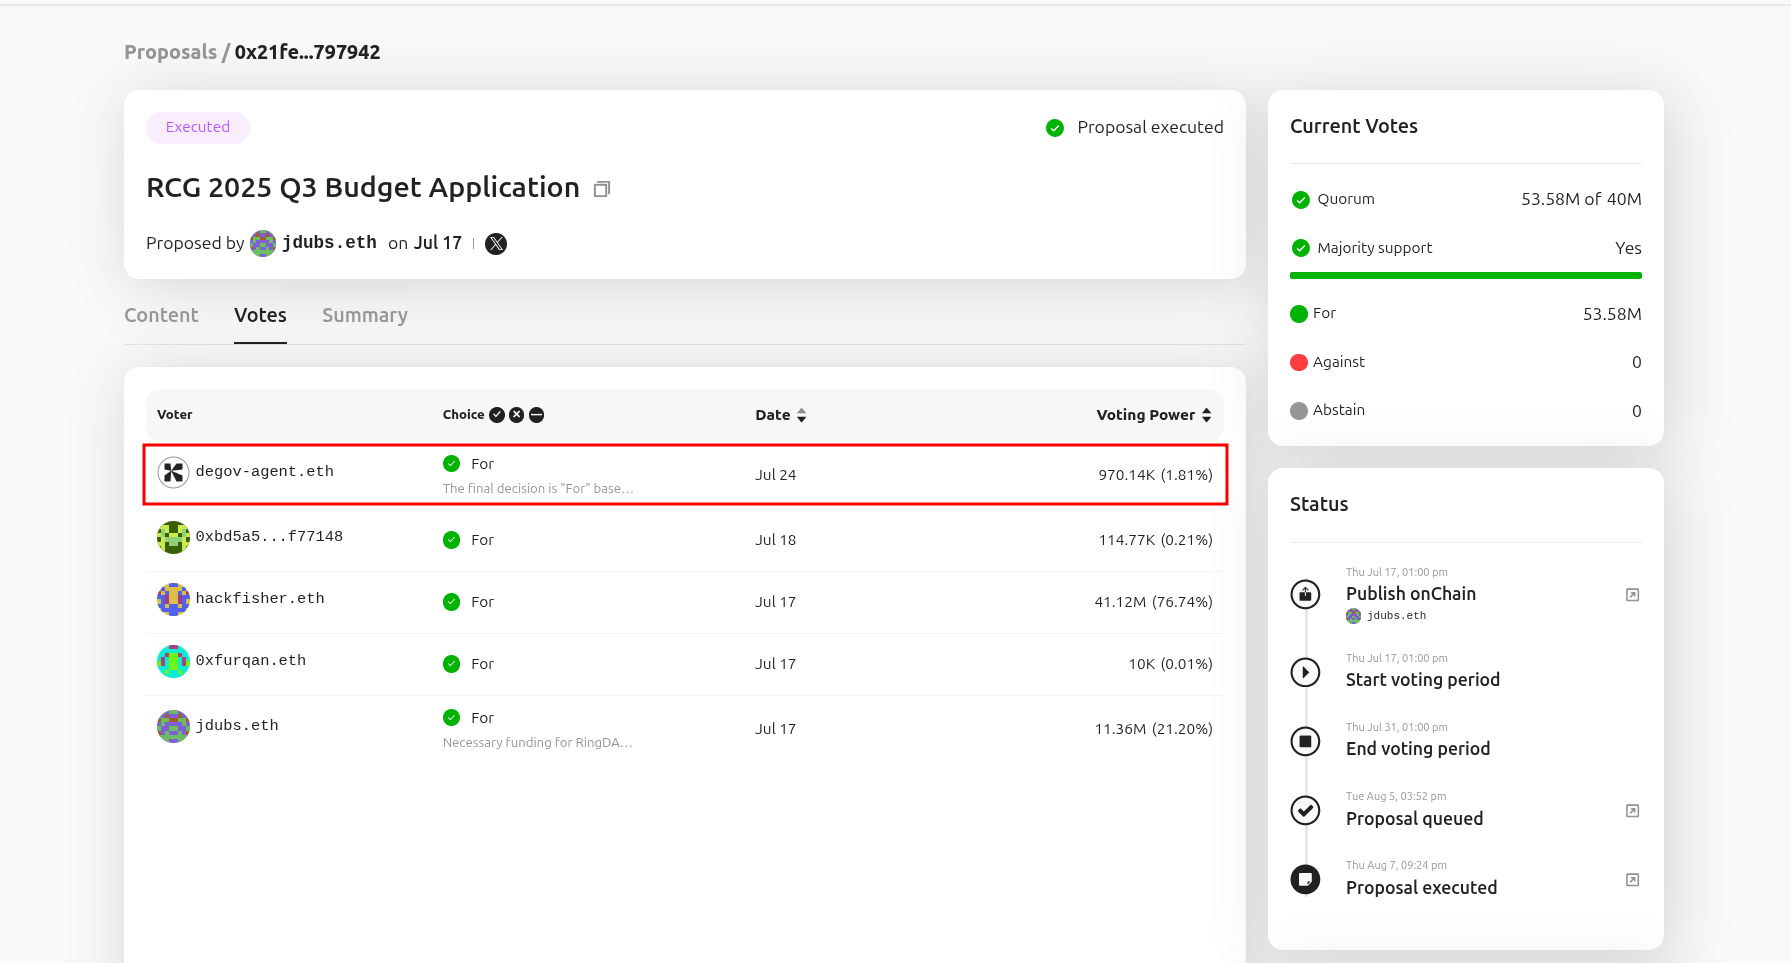1791x963 pixels.
Task: Filter votes by For checkmark choice
Action: click(x=497, y=415)
